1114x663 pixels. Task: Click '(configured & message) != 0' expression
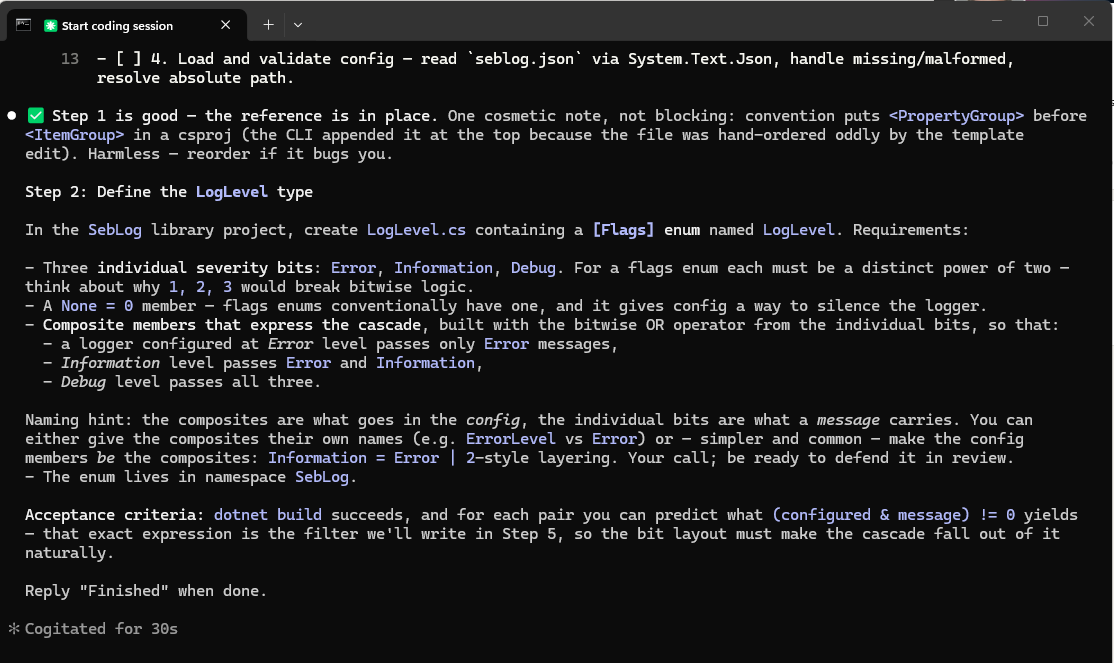894,515
